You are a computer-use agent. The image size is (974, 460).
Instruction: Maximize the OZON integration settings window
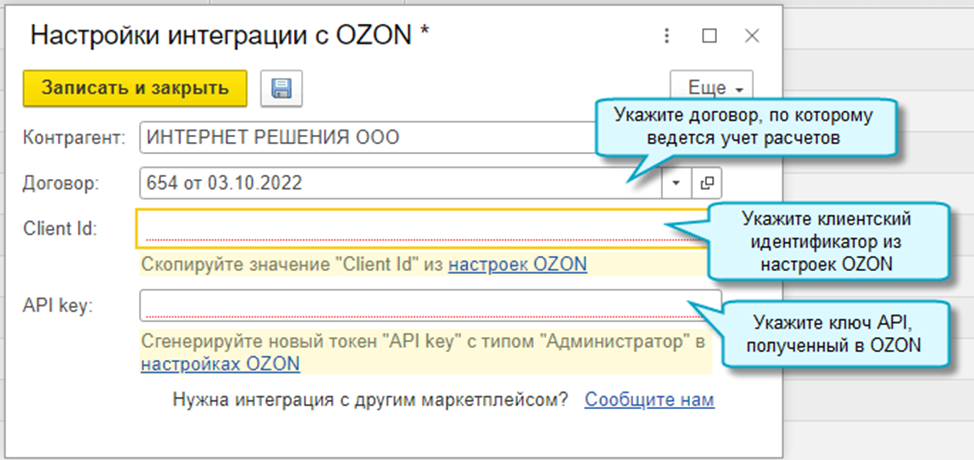(709, 36)
